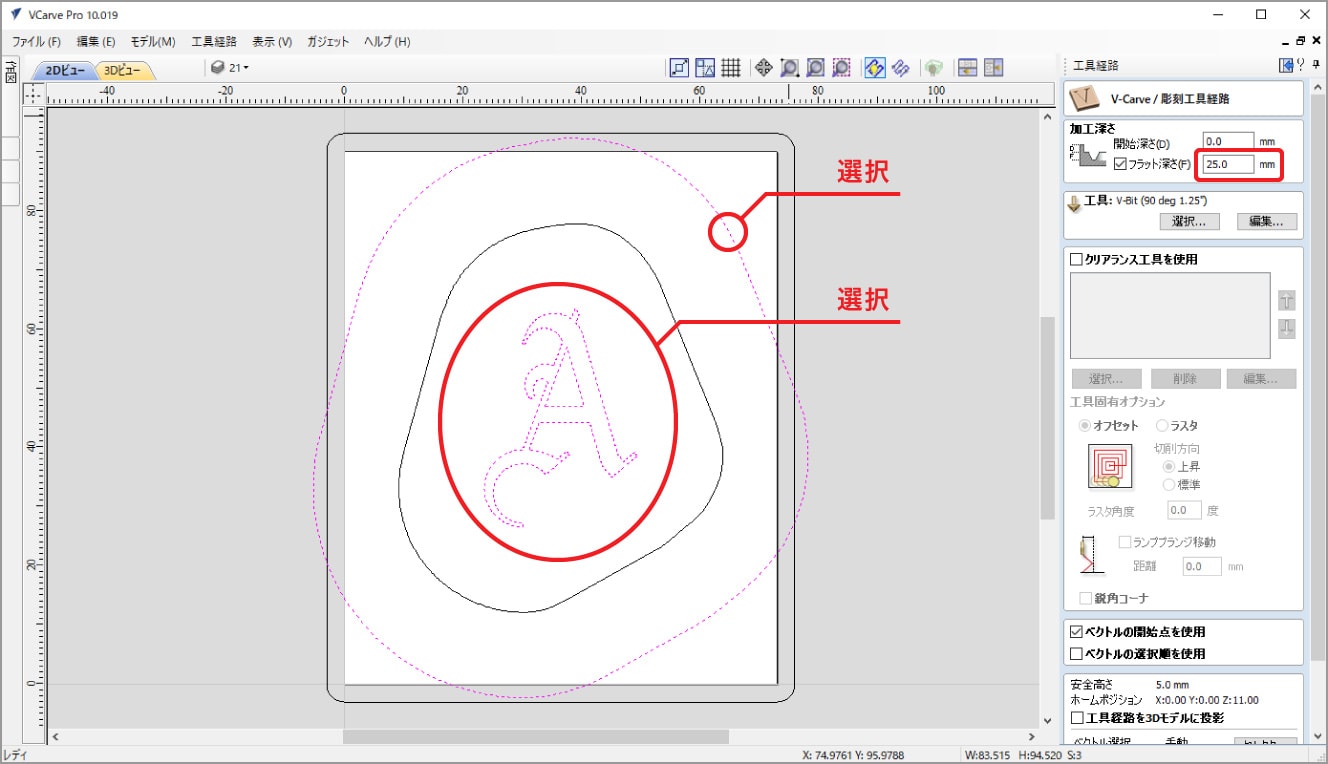This screenshot has width=1328, height=764.
Task: Click the first magnifier zoom icon
Action: [789, 67]
